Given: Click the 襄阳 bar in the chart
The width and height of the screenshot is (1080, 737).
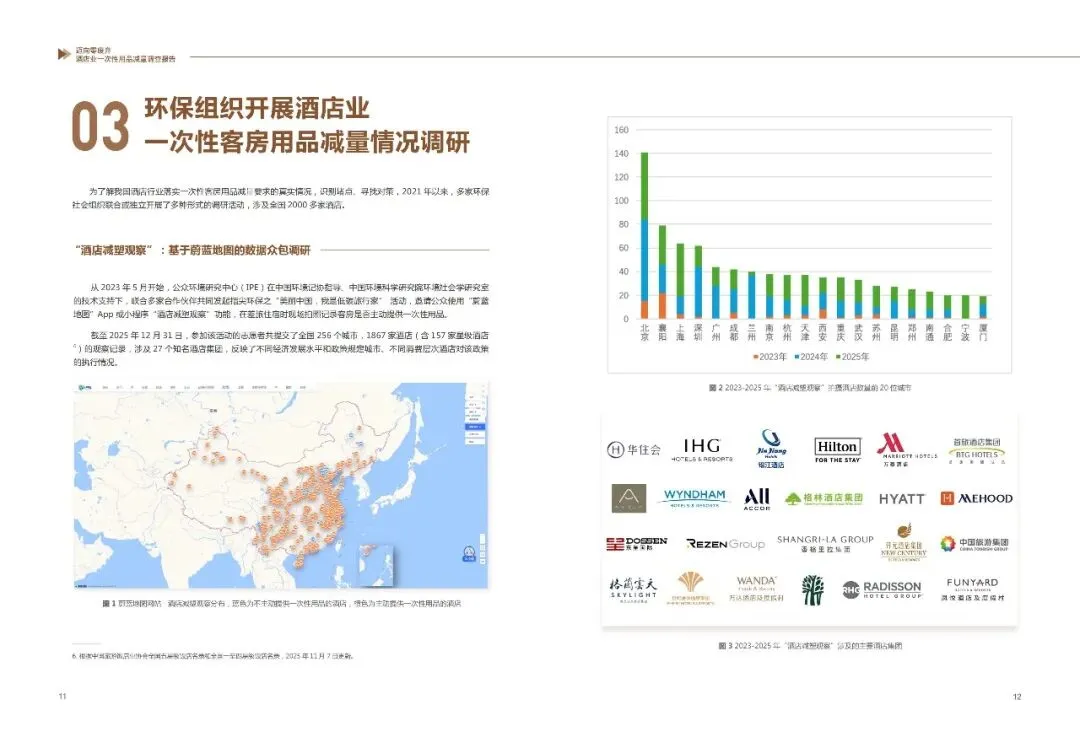Looking at the screenshot, I should 663,272.
